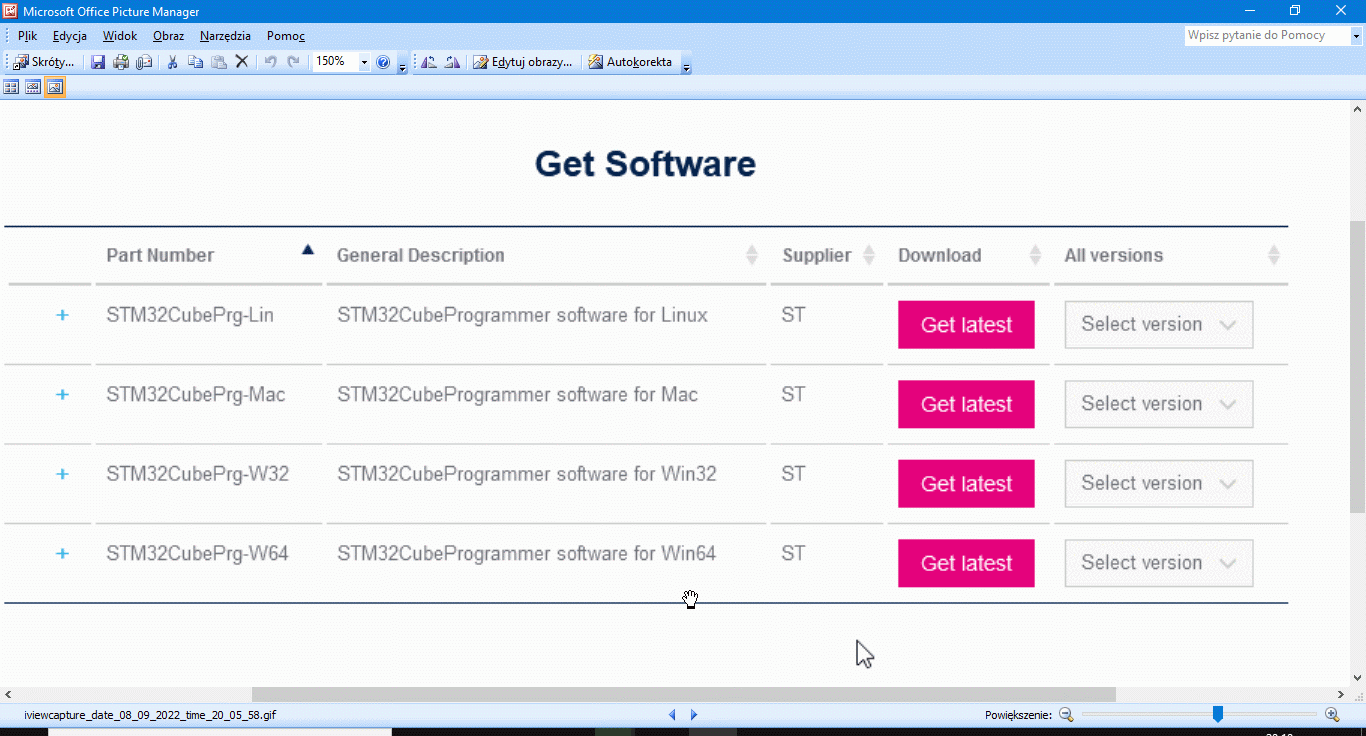Click the Powiększenie zoom slider handle
Screen dimensions: 1366x736
[1217, 714]
